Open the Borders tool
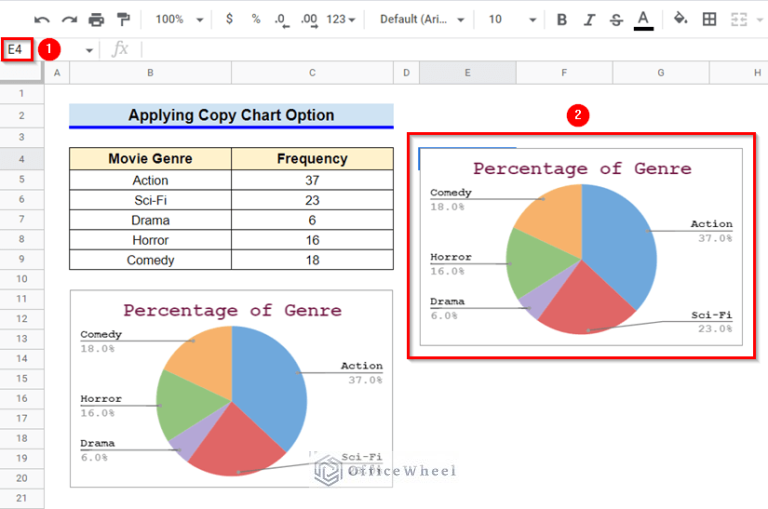The width and height of the screenshot is (768, 509). [710, 19]
